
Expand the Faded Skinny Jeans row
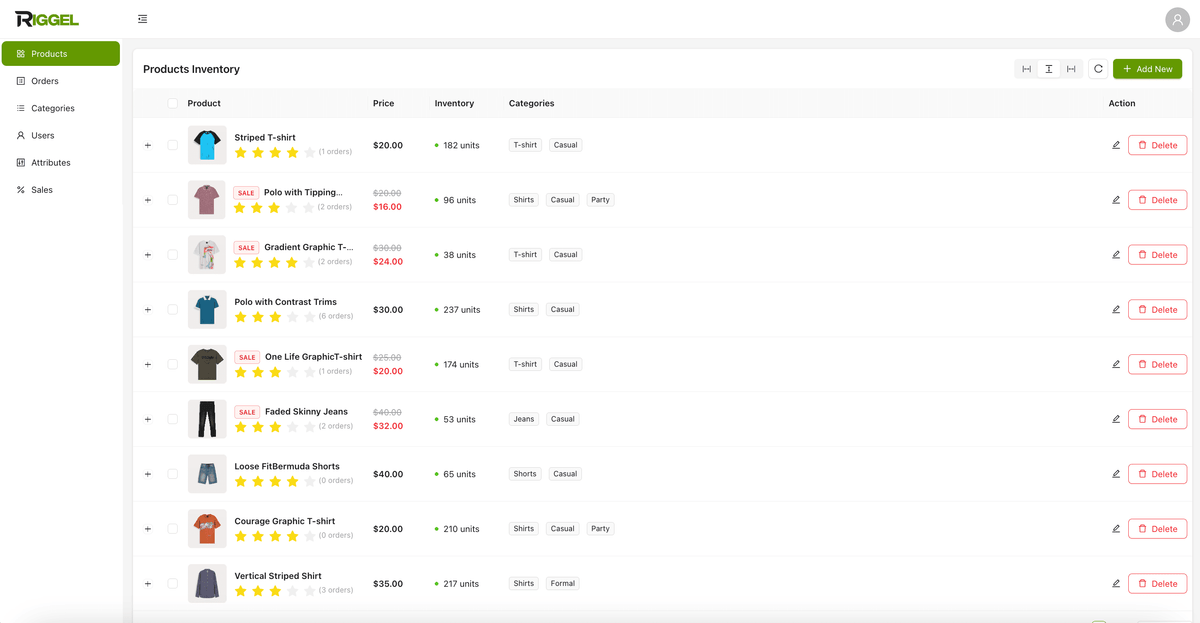click(x=147, y=419)
